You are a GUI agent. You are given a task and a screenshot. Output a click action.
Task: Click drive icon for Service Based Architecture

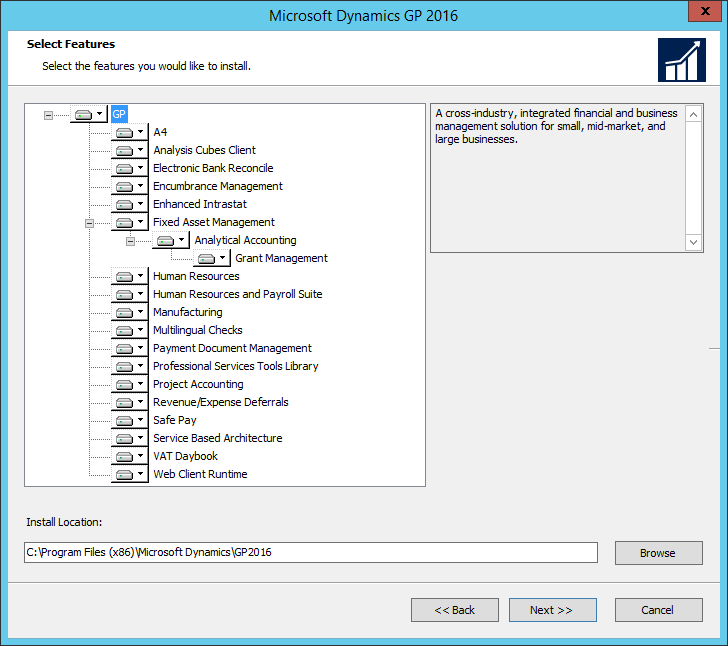click(x=130, y=438)
